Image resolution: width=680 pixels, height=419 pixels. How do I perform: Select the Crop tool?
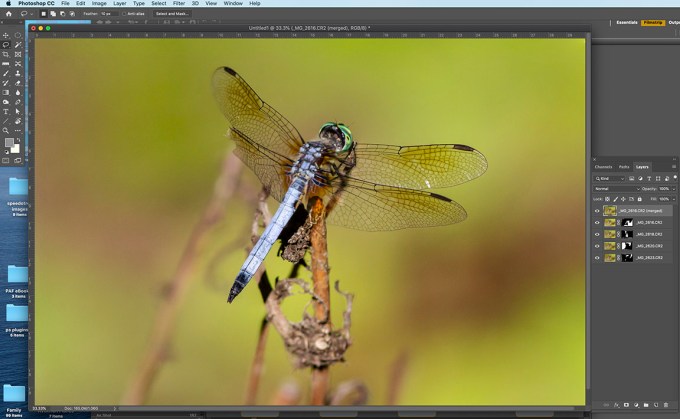[6, 54]
